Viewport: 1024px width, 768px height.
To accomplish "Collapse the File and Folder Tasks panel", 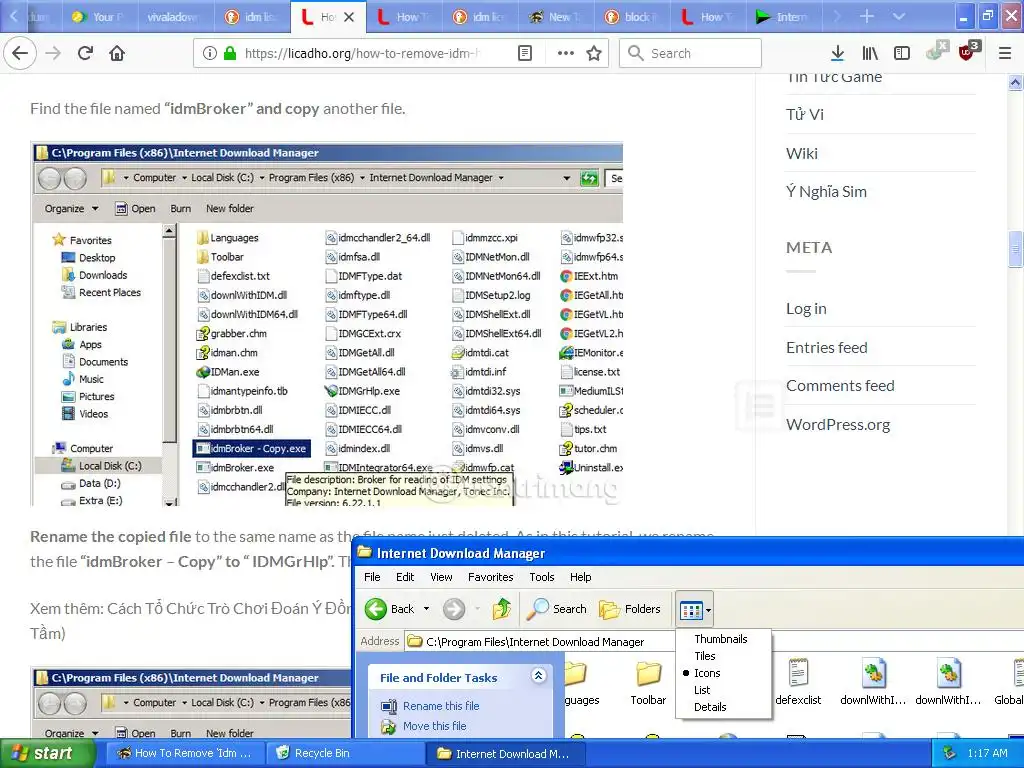I will [538, 676].
